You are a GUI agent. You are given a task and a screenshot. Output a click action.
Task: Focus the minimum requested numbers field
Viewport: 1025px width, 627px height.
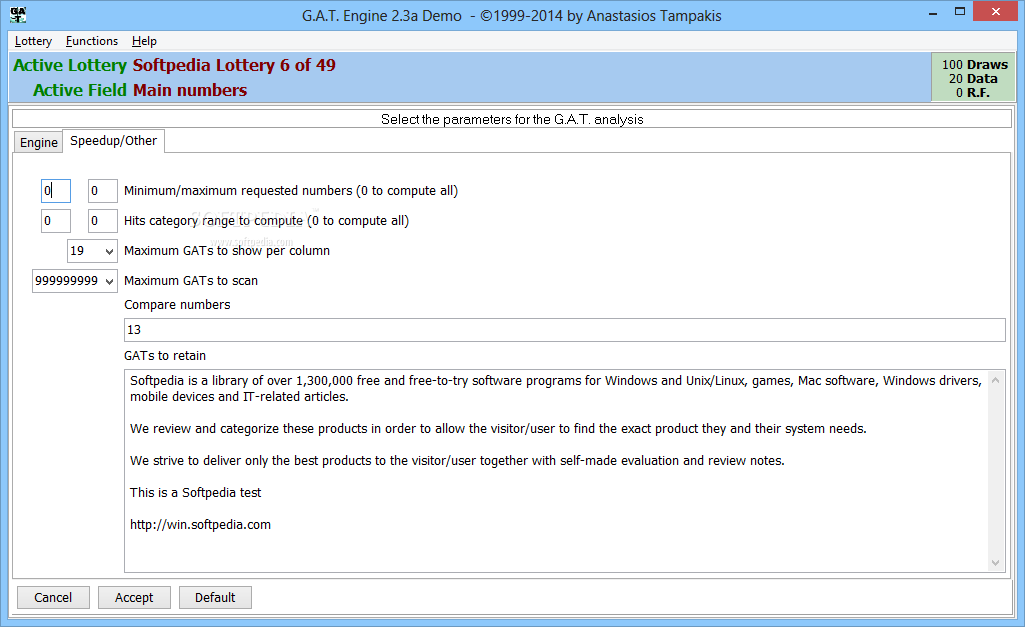[56, 191]
